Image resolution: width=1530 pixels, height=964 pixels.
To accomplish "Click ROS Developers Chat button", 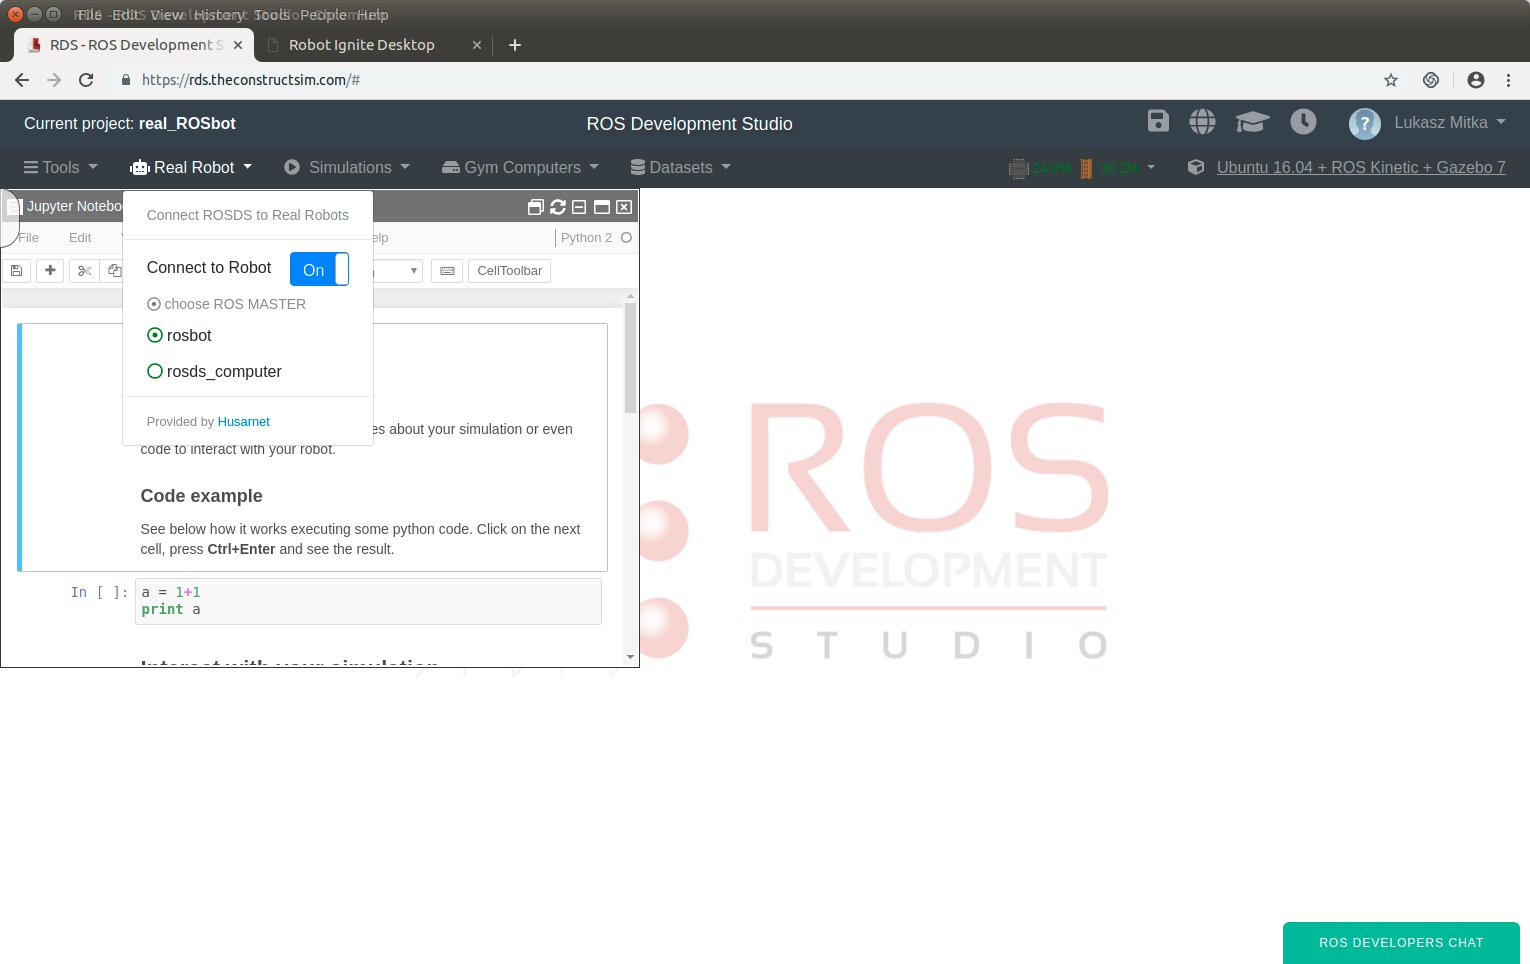I will [1401, 943].
